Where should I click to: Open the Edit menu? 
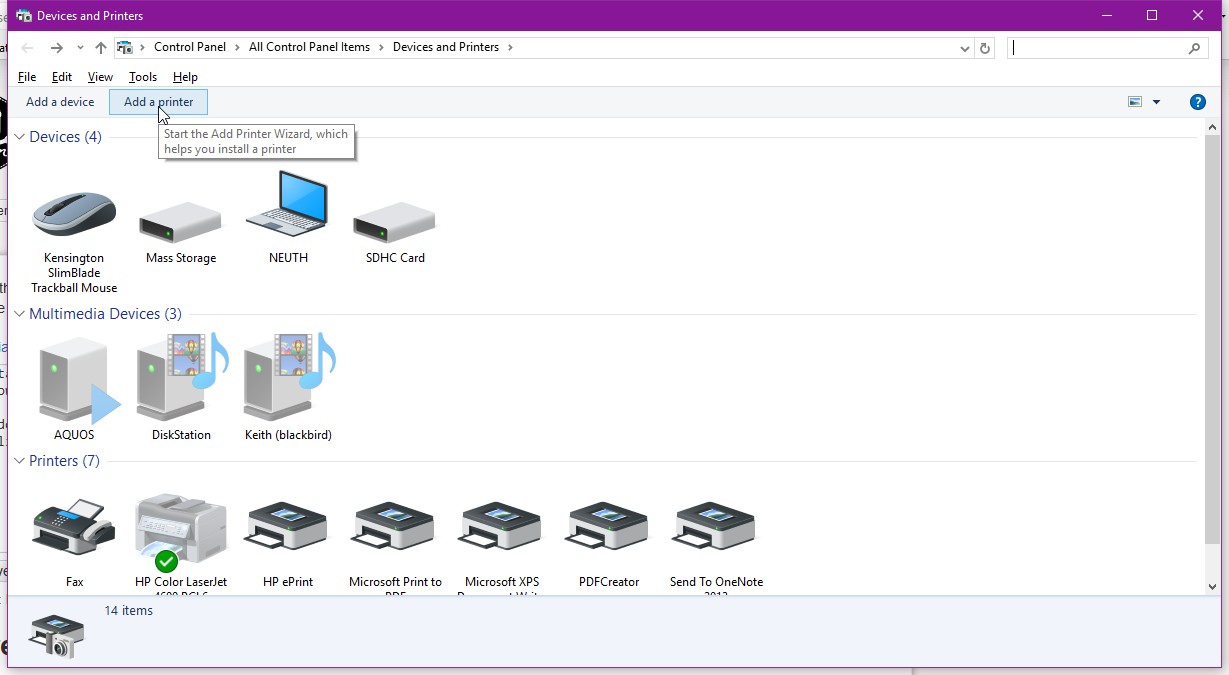pos(62,77)
